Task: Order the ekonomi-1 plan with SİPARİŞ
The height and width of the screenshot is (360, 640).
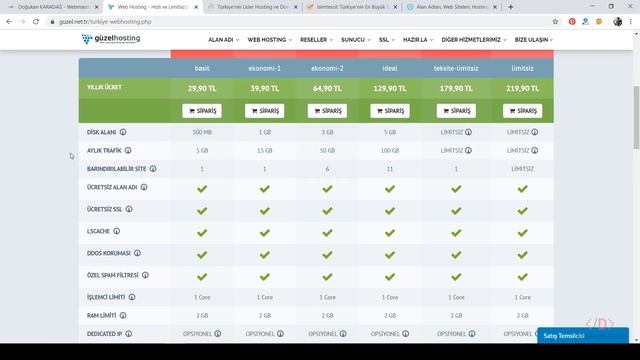Action: click(x=264, y=111)
